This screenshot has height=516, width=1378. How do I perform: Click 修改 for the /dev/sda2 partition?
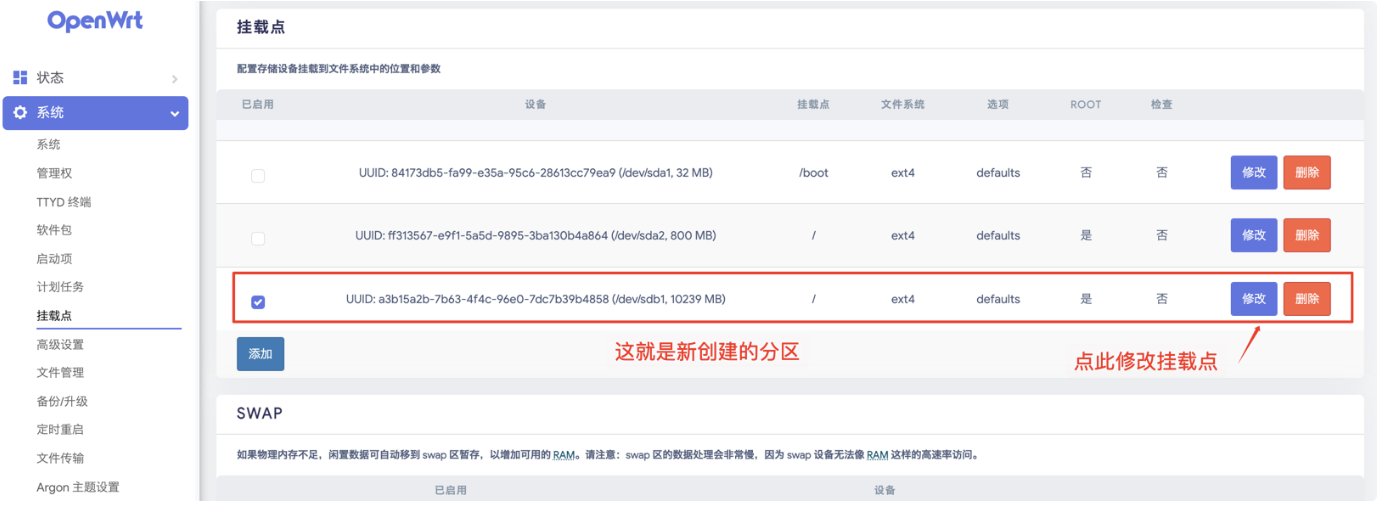coord(1253,235)
